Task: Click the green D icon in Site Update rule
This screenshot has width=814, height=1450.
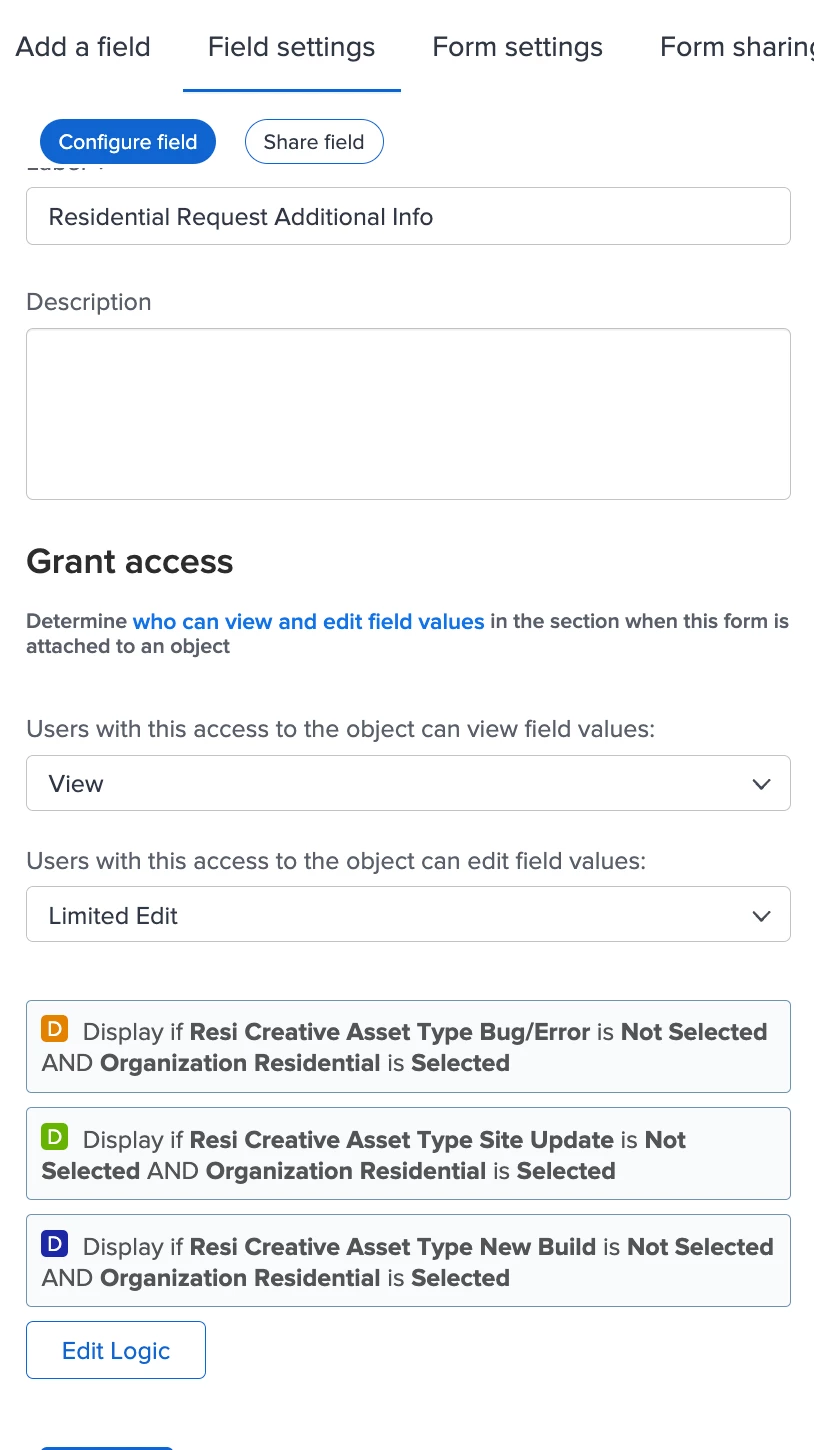Action: pos(54,1136)
